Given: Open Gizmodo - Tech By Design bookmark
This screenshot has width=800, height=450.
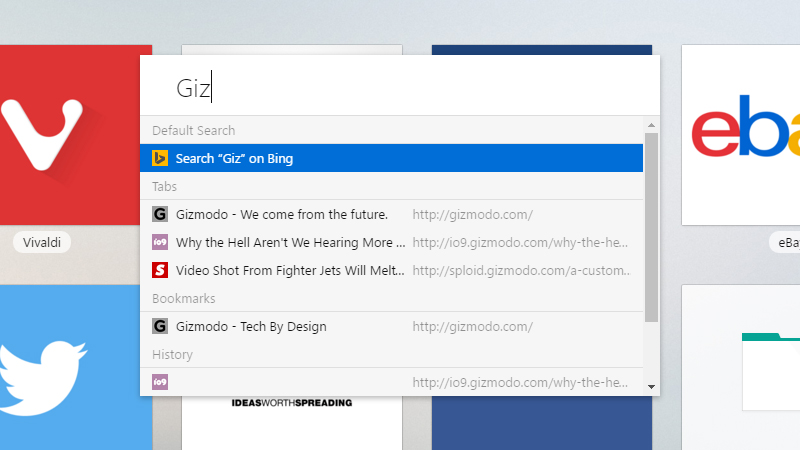Looking at the screenshot, I should click(391, 327).
